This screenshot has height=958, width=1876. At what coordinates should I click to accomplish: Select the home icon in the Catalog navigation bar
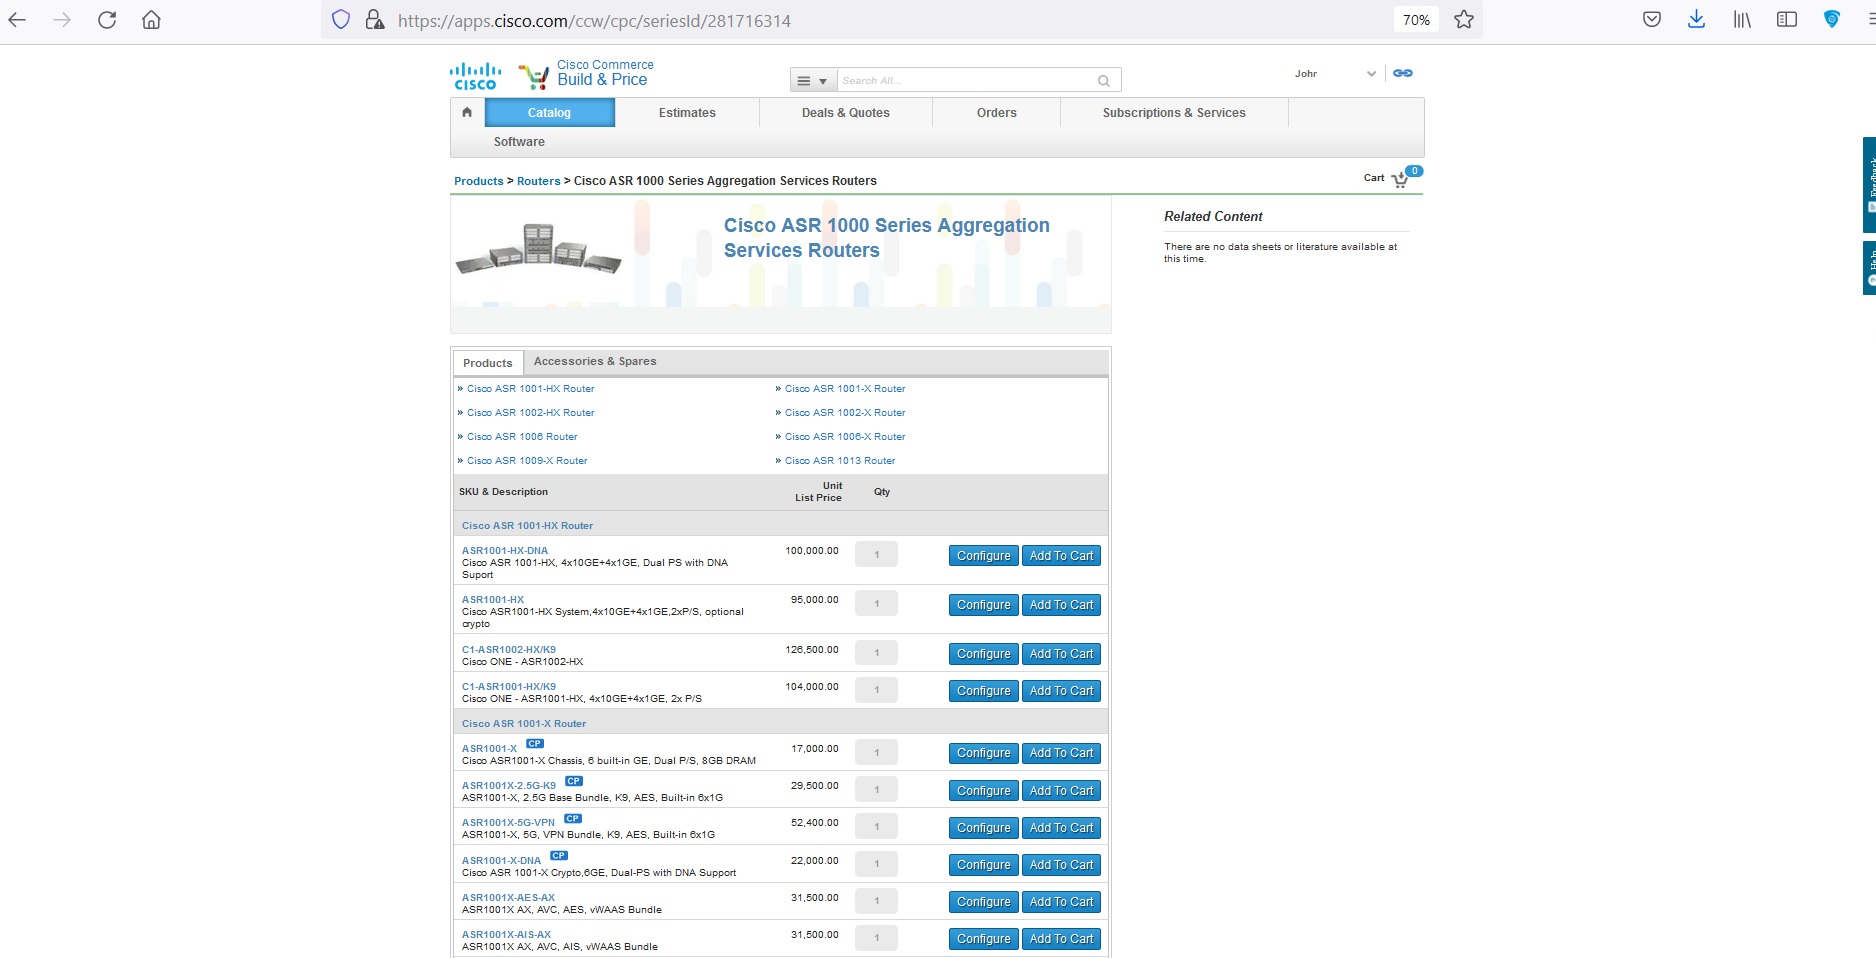(466, 112)
